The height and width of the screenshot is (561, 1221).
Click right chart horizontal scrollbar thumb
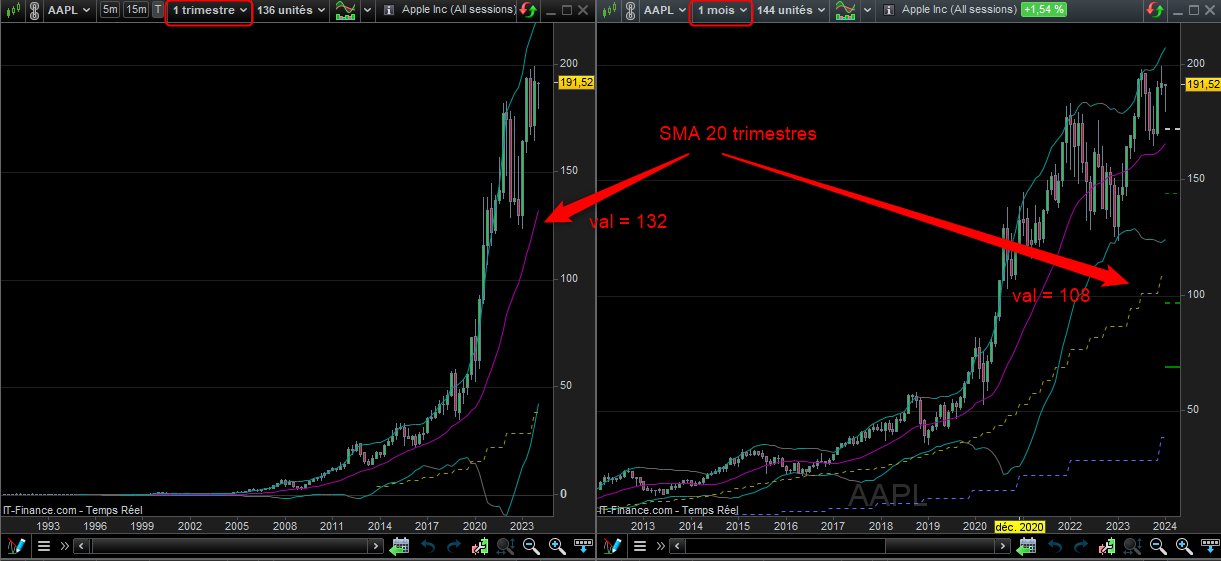[x=940, y=546]
